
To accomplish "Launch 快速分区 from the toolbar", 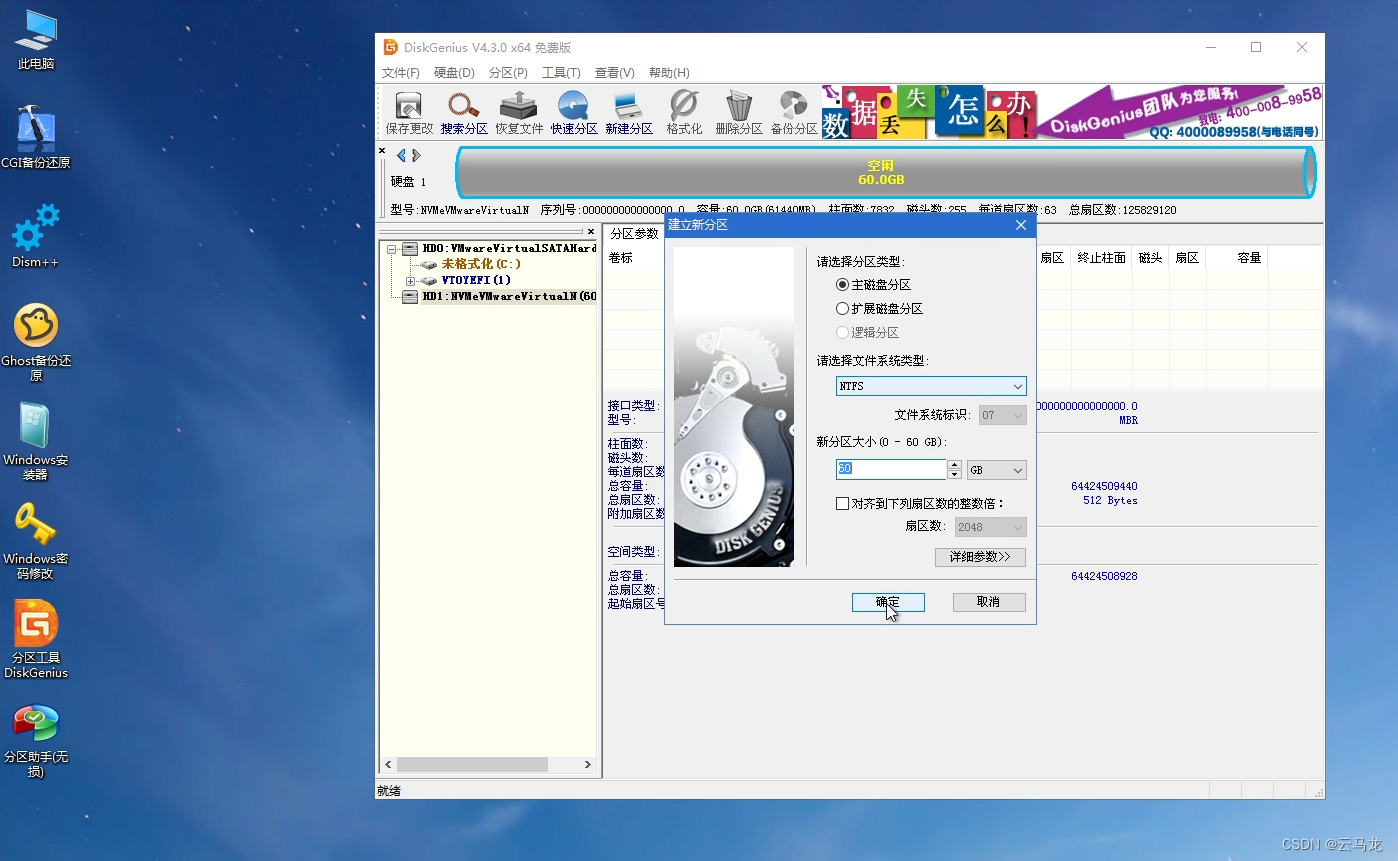I will click(x=573, y=112).
